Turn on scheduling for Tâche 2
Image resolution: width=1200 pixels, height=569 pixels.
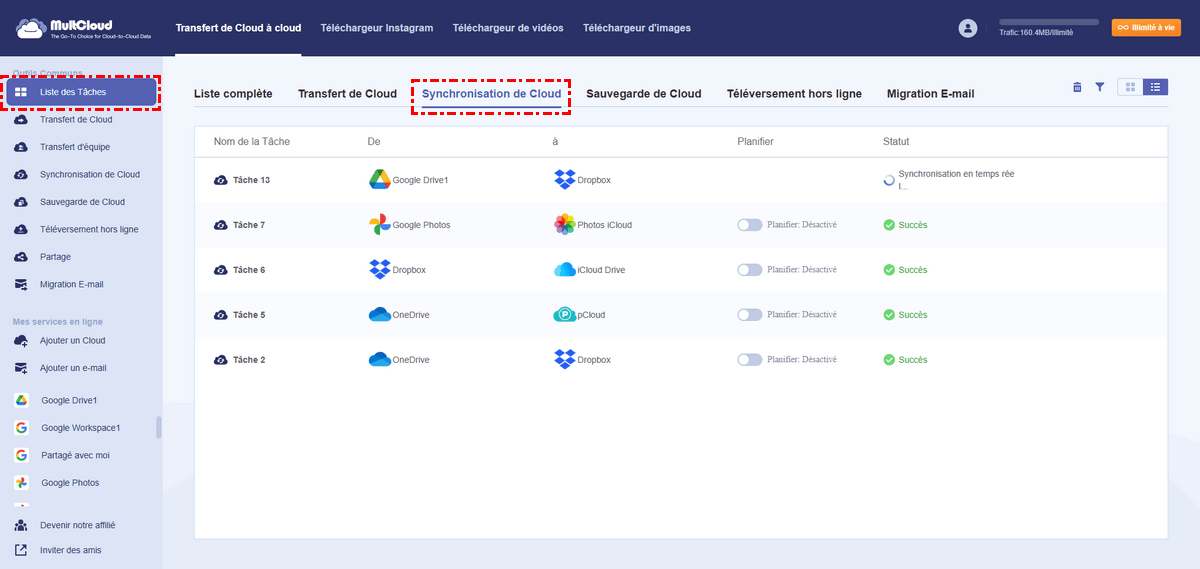(x=749, y=359)
